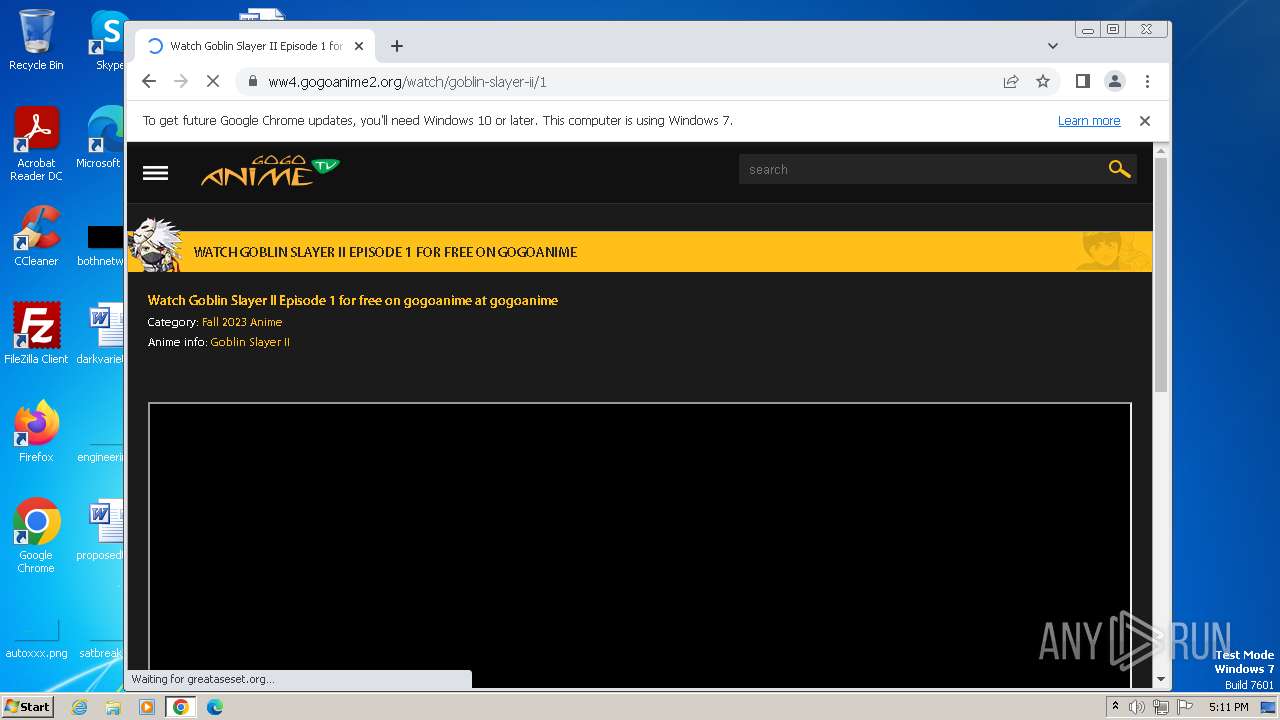The width and height of the screenshot is (1280, 720).
Task: Focus the site search field
Action: click(x=920, y=170)
